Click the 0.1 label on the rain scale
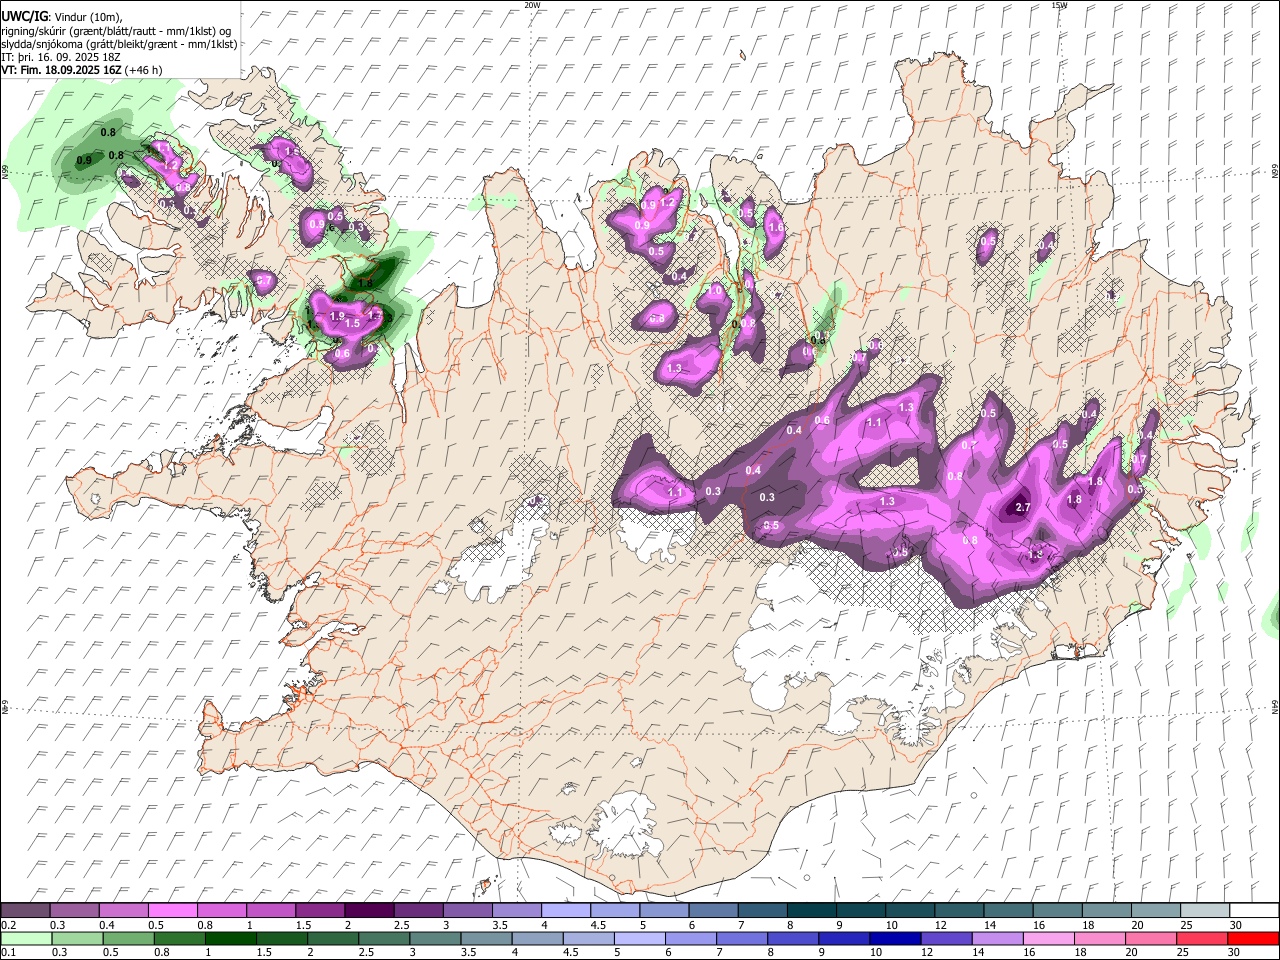 tap(9, 953)
